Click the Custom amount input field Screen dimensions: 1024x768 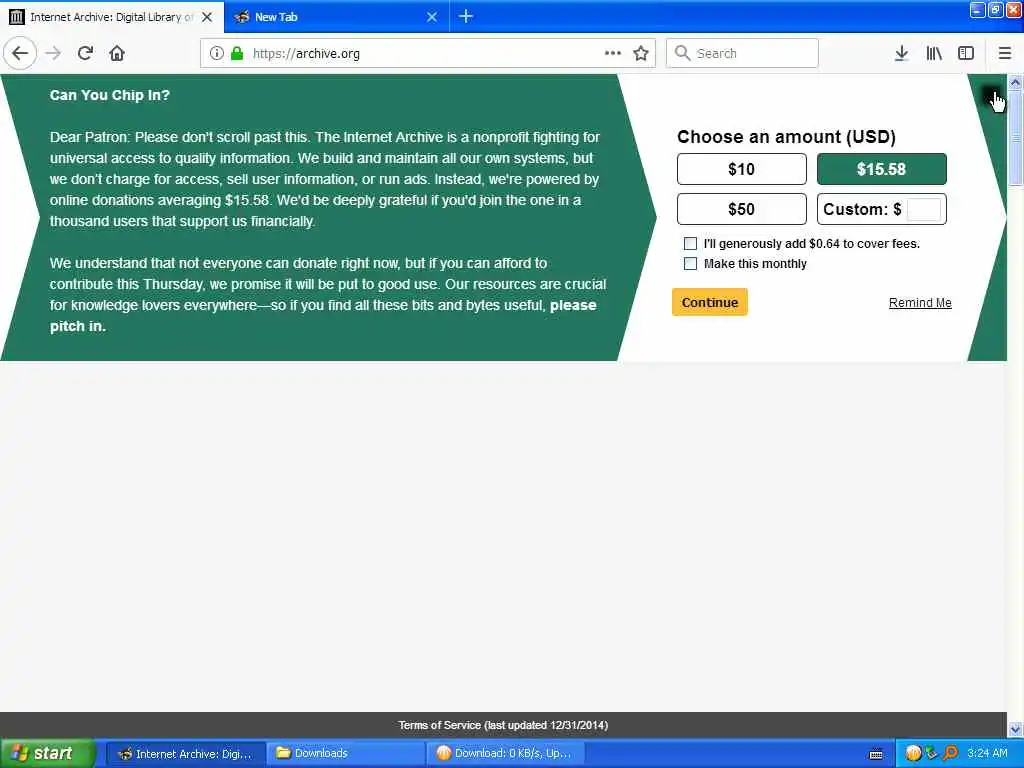pos(923,210)
